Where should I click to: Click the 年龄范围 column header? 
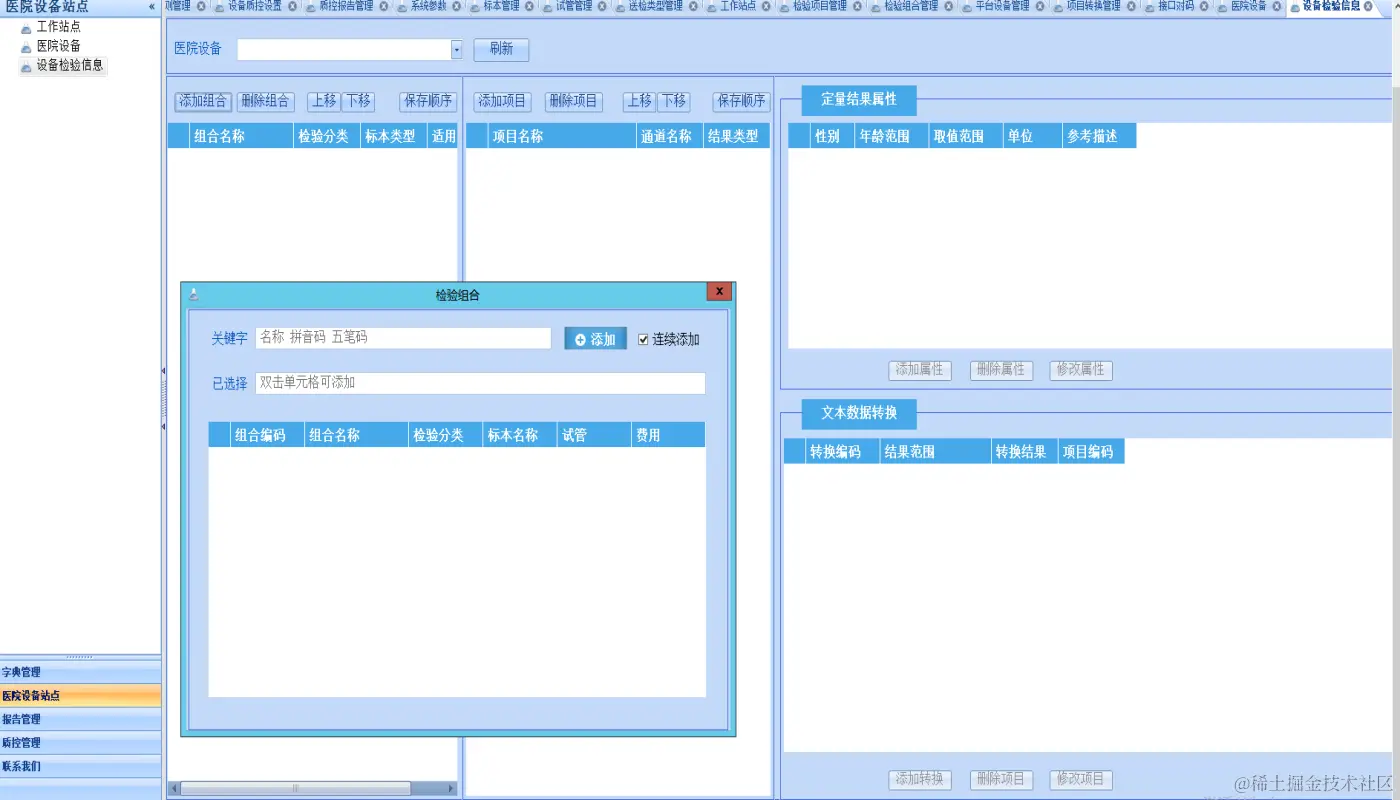point(891,136)
